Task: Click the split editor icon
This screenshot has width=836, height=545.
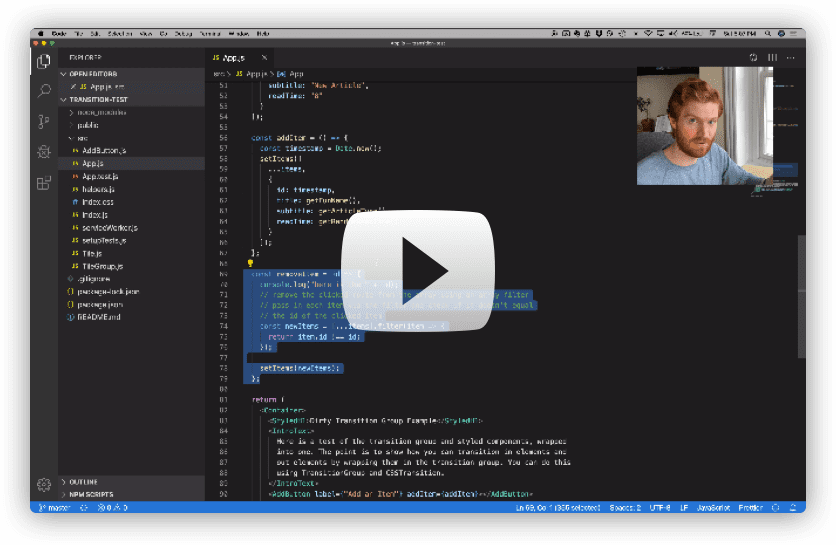Action: (771, 58)
